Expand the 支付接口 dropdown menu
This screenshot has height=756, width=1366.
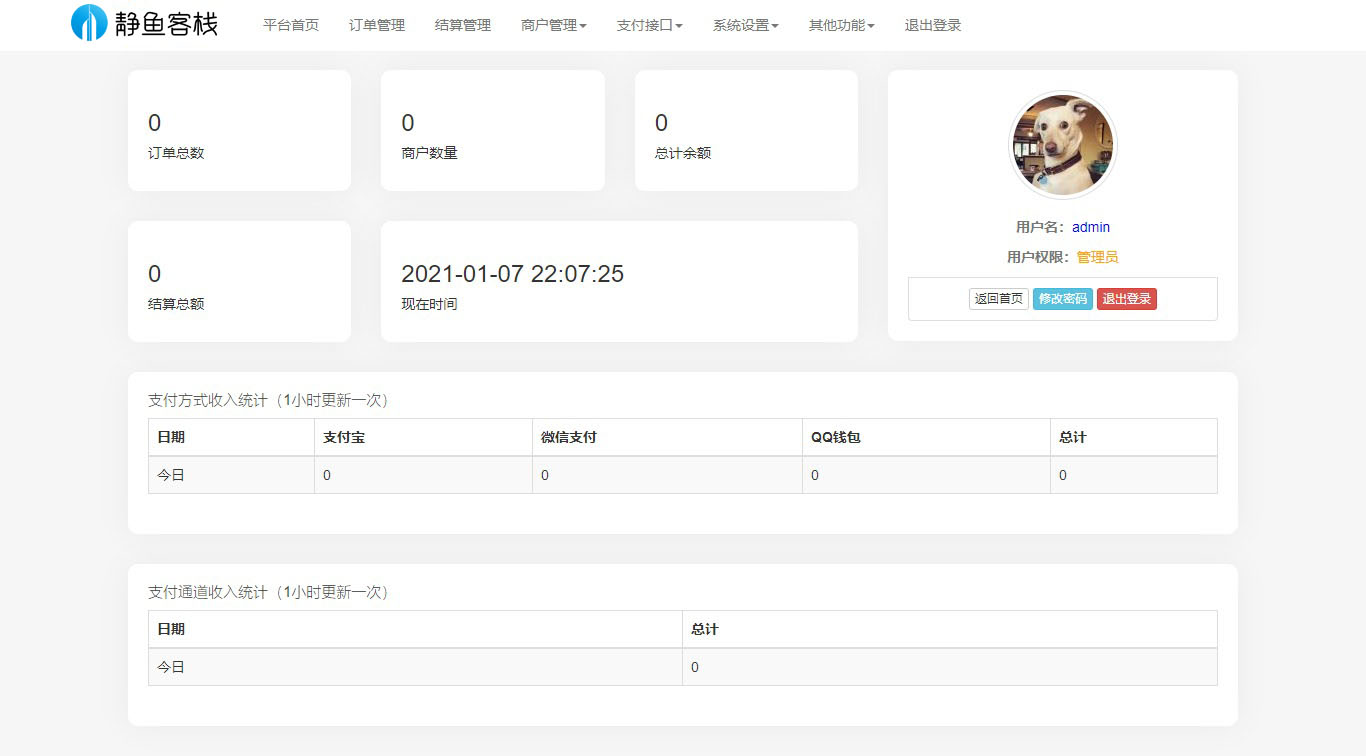tap(650, 25)
